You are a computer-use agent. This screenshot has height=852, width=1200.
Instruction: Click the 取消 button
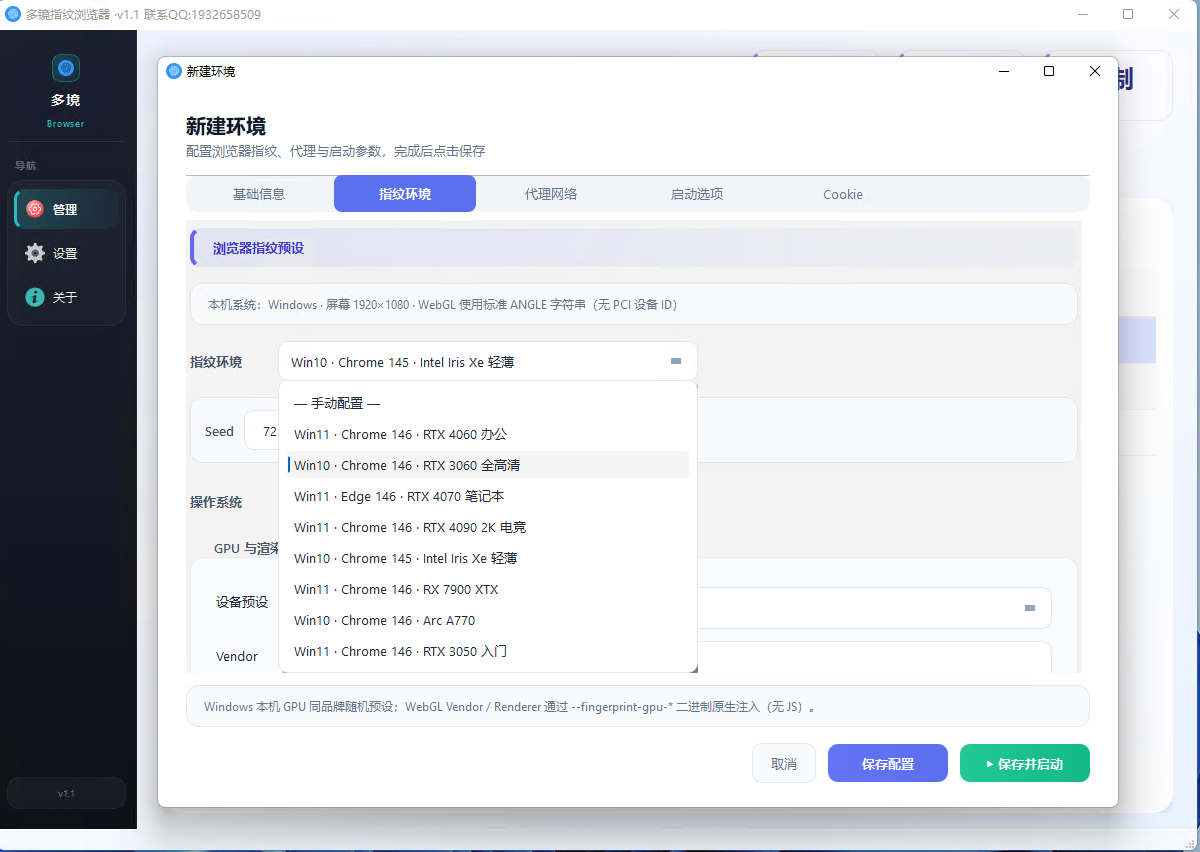click(784, 763)
